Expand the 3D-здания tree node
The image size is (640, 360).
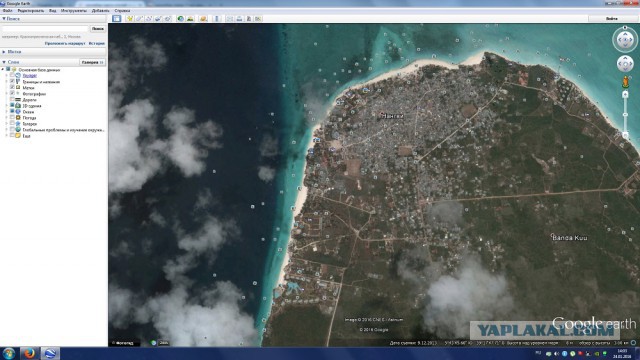click(7, 105)
